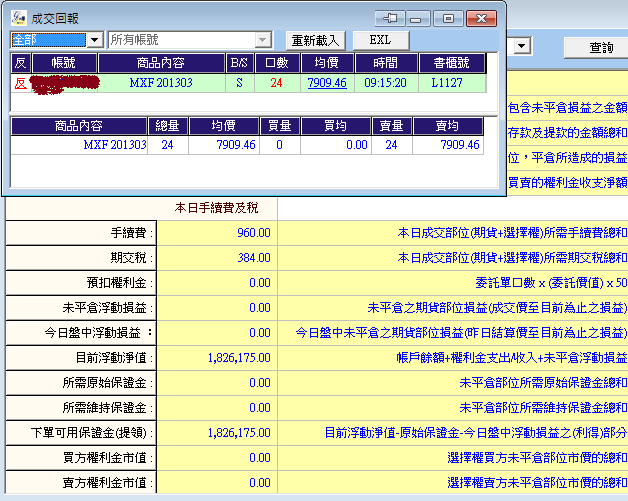Viewport: 628px width, 501px height.
Task: Click the 下單可用保證金(提領) label
Action: (x=92, y=433)
